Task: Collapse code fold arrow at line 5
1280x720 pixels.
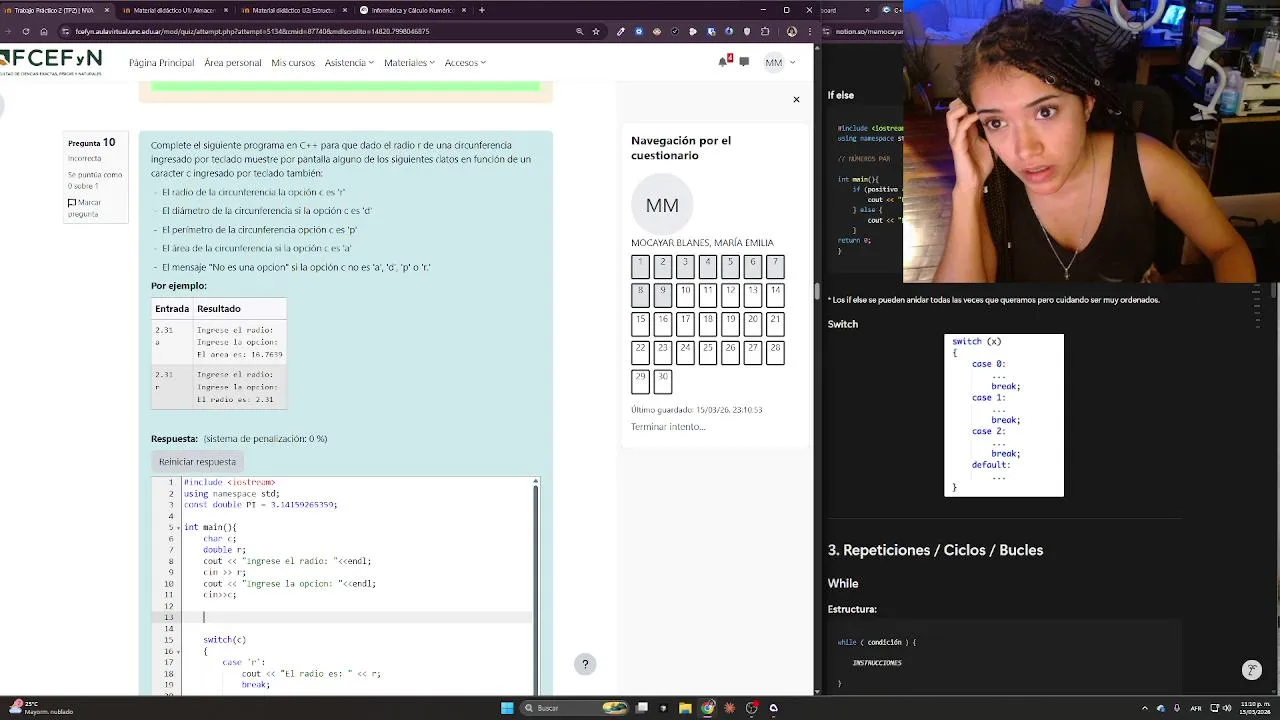Action: pos(179,527)
